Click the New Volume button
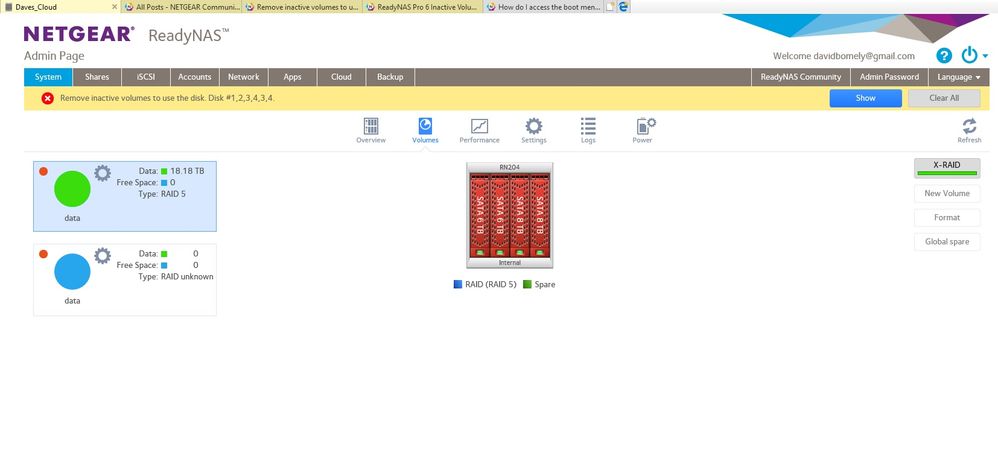 pos(947,193)
